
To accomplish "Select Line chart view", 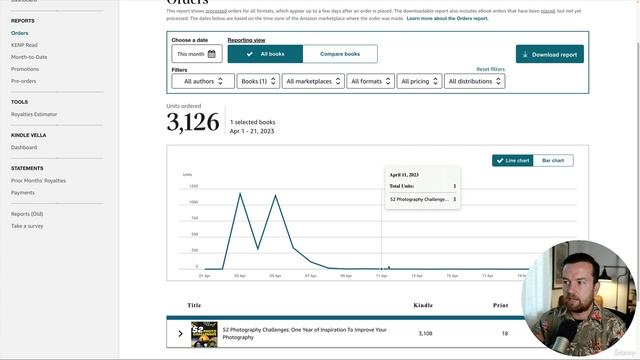I will pyautogui.click(x=513, y=160).
